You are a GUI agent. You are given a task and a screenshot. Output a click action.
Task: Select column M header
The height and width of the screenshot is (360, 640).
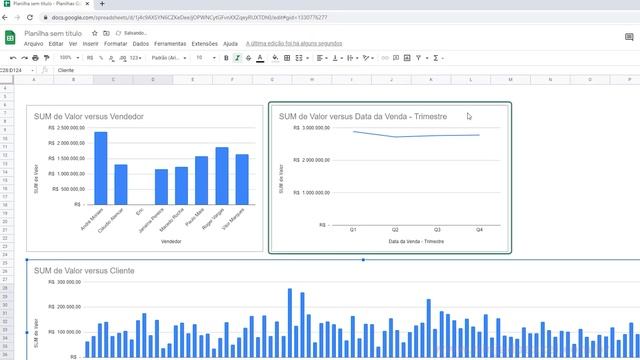(x=510, y=80)
